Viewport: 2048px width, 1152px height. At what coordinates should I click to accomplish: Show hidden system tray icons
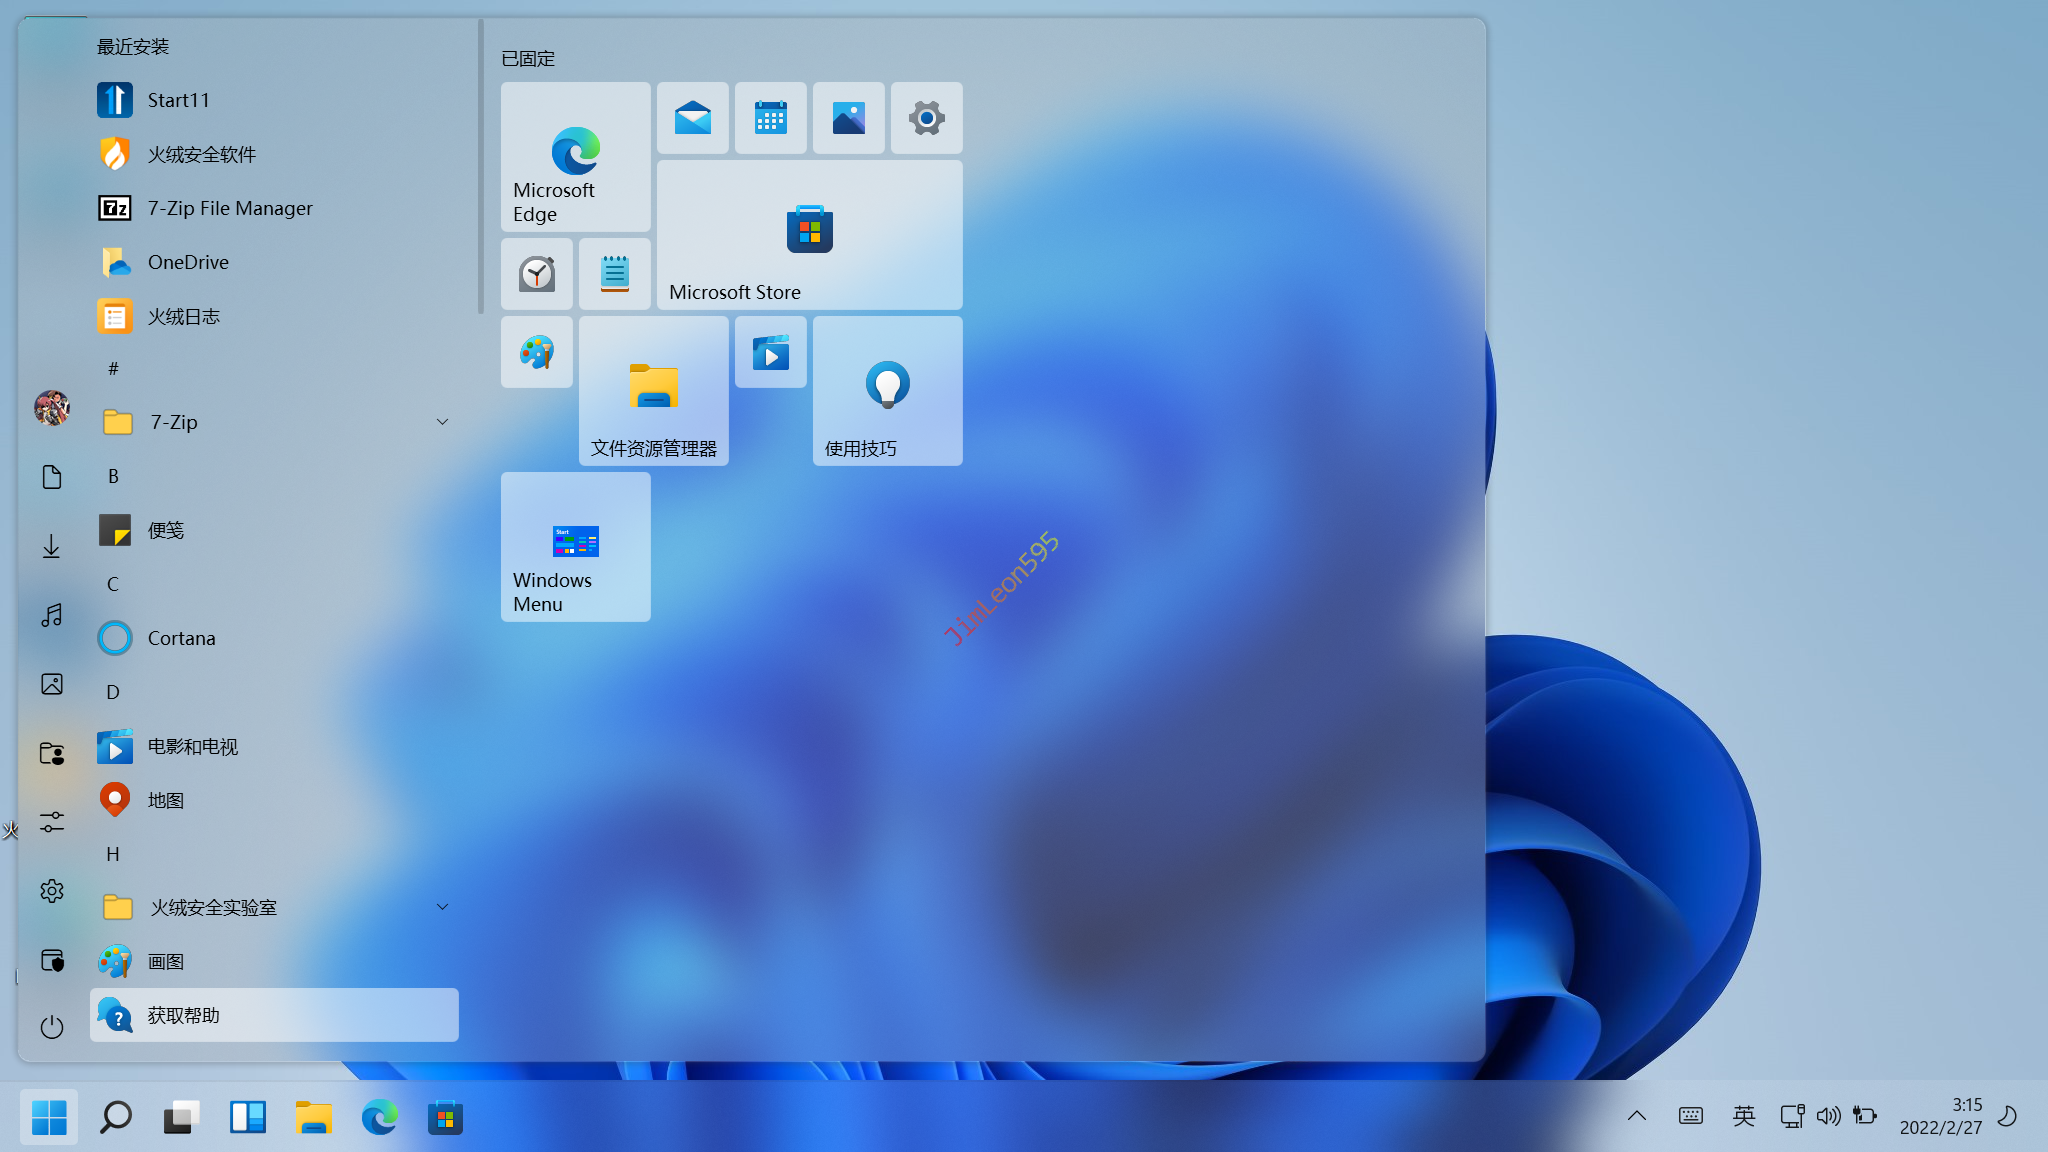[1636, 1116]
